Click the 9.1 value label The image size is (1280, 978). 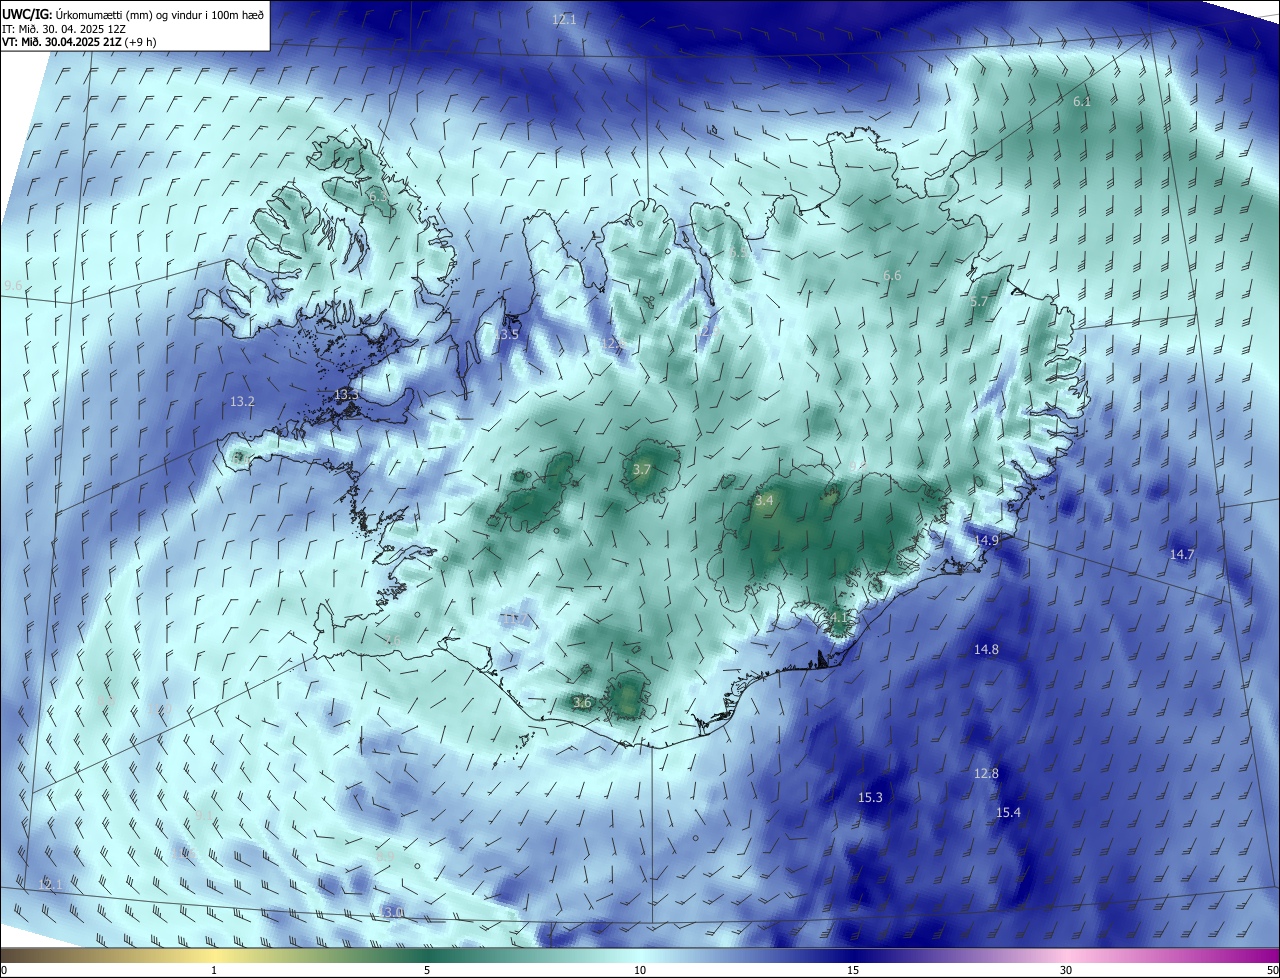[204, 815]
